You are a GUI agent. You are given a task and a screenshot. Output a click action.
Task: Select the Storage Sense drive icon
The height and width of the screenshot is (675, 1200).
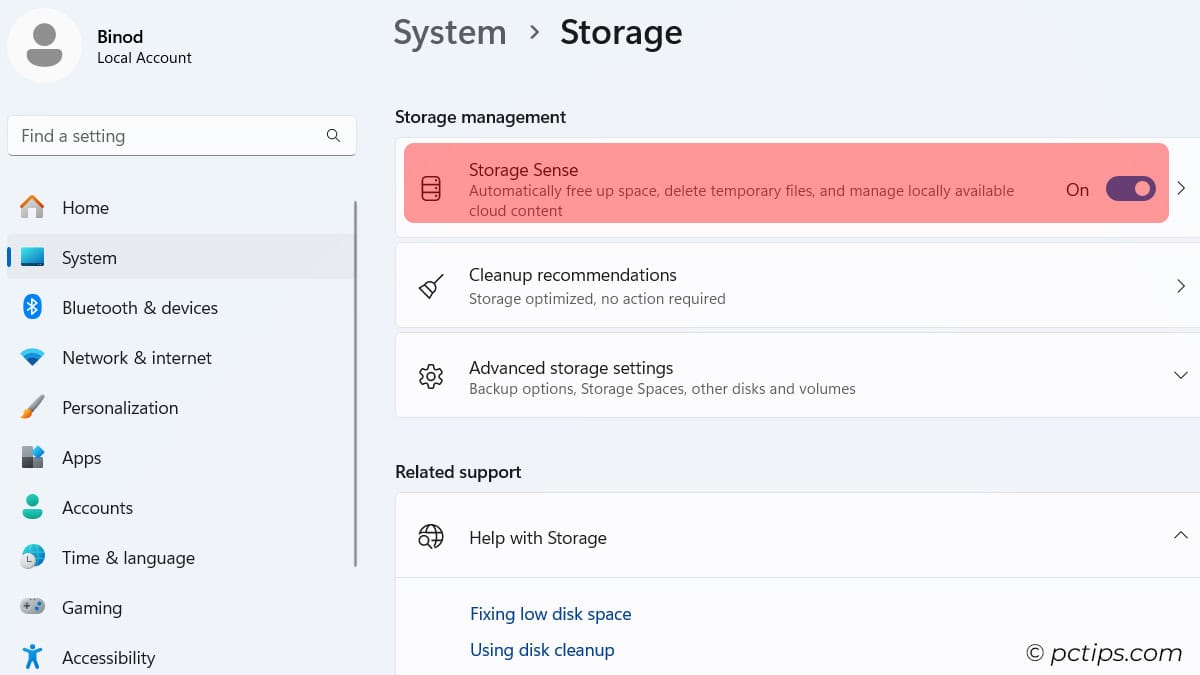[x=431, y=187]
